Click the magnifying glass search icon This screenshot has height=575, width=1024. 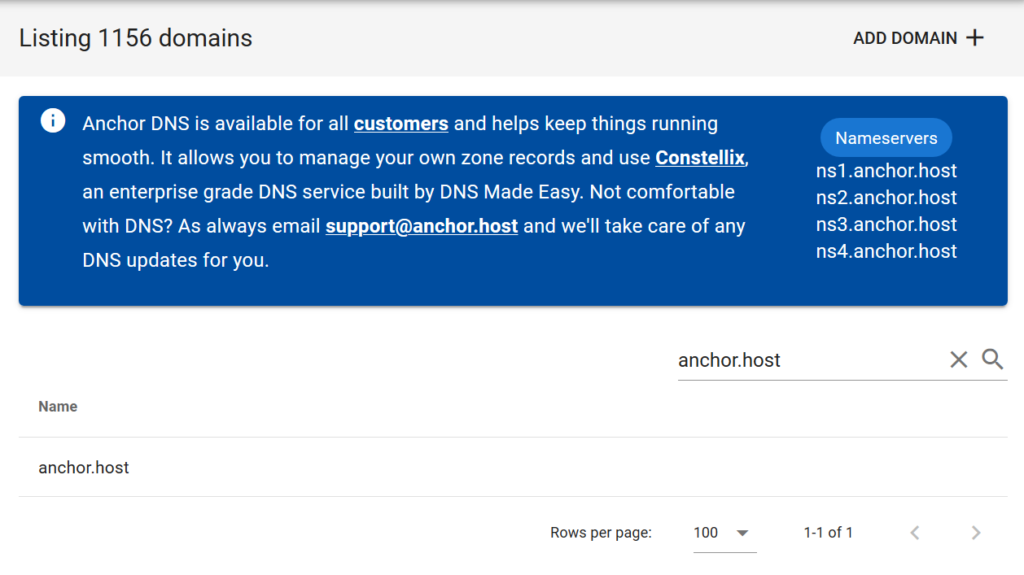click(x=992, y=360)
